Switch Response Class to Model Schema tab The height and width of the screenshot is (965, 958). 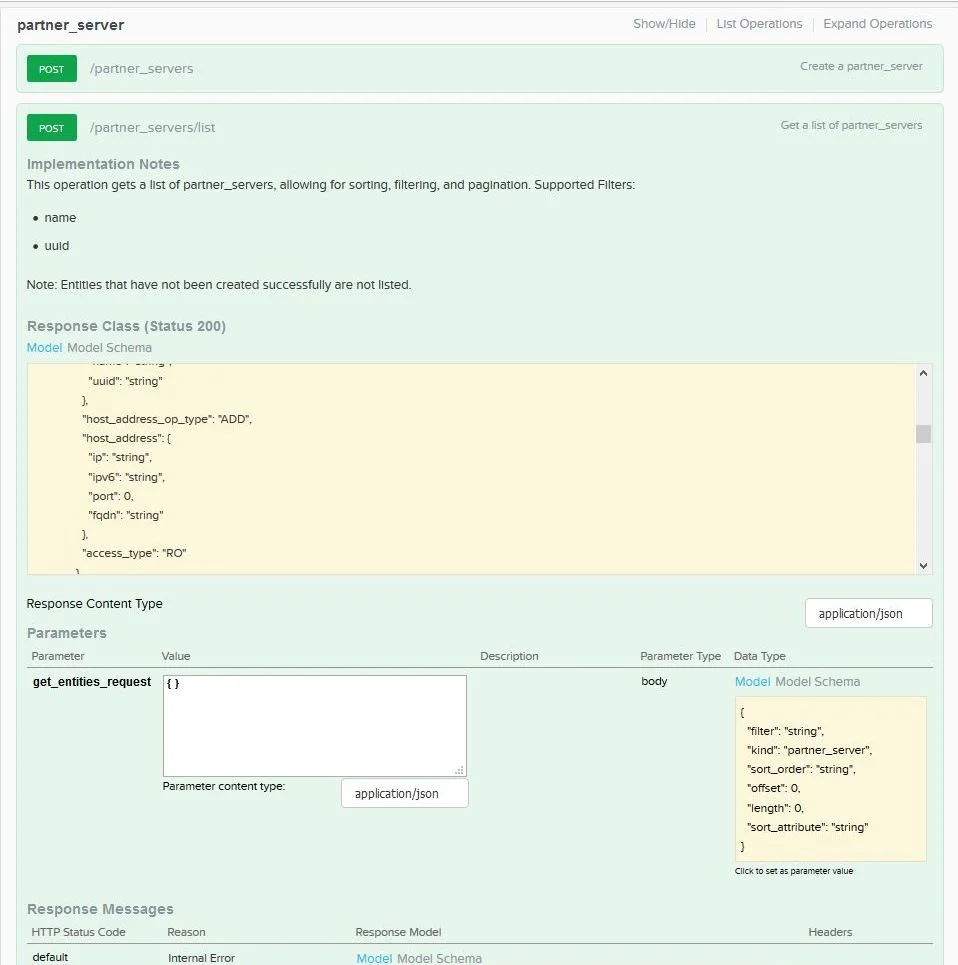tap(109, 348)
